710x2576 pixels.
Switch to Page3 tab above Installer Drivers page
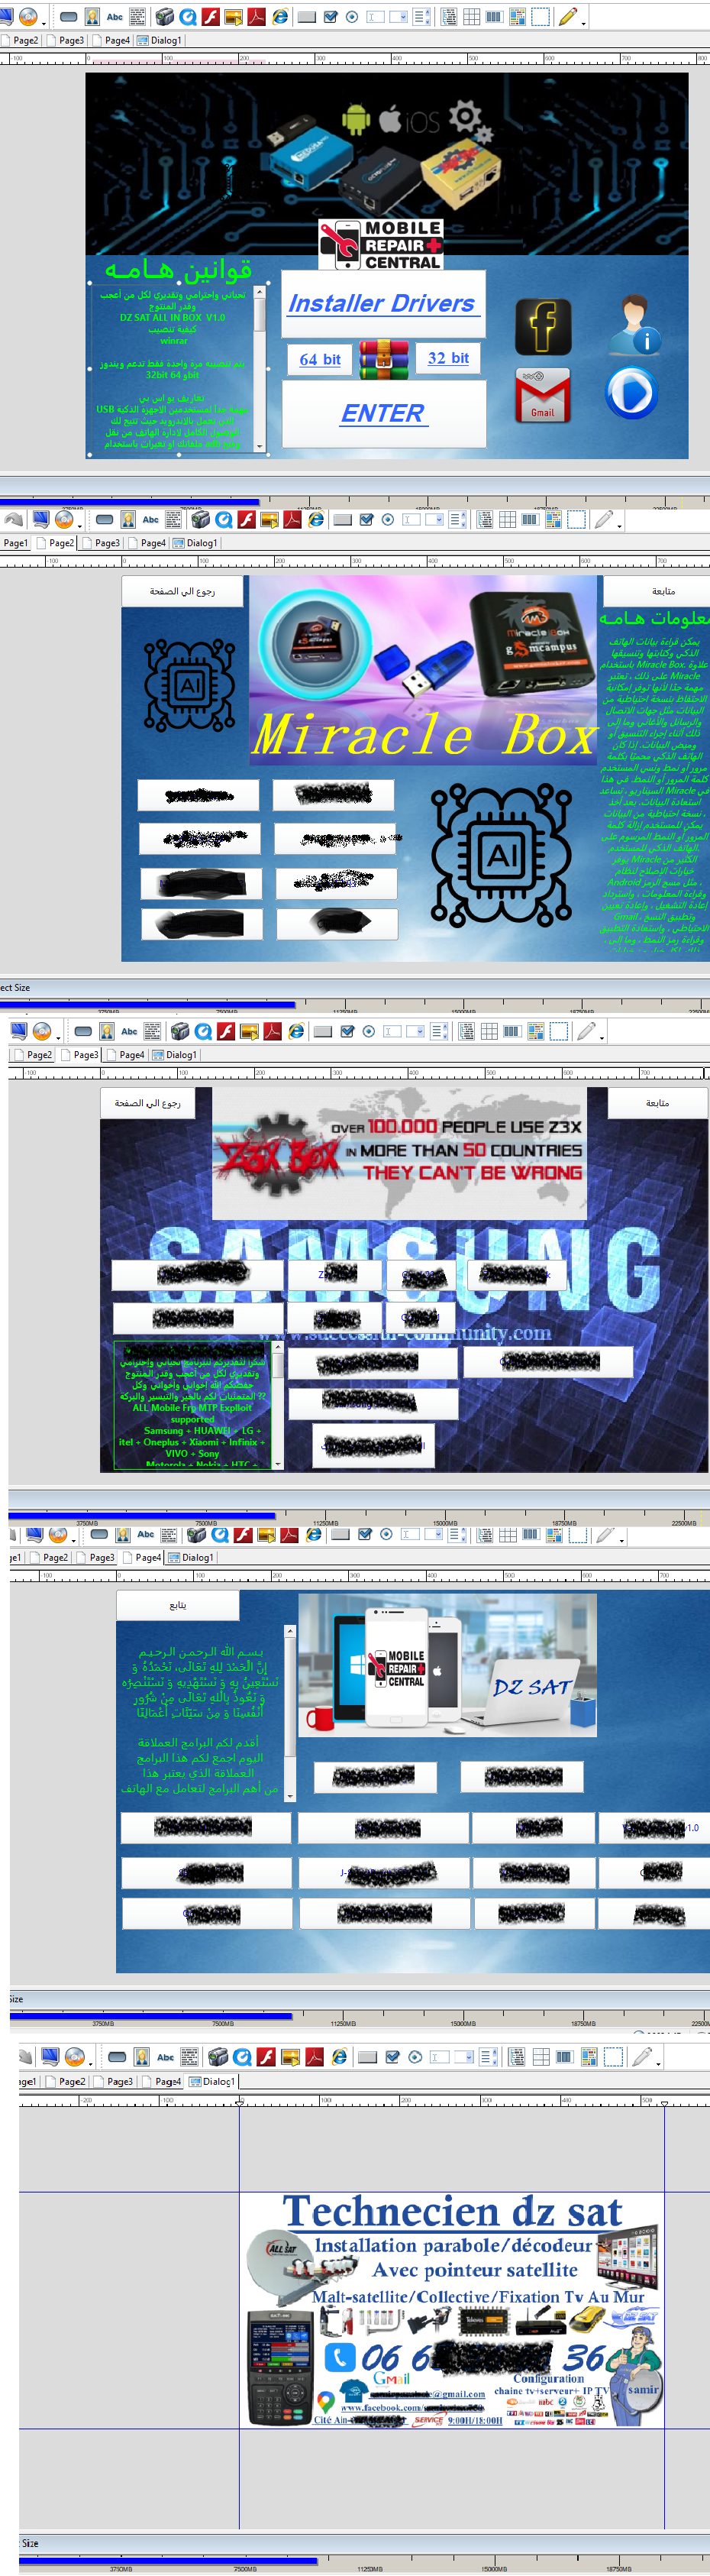66,41
